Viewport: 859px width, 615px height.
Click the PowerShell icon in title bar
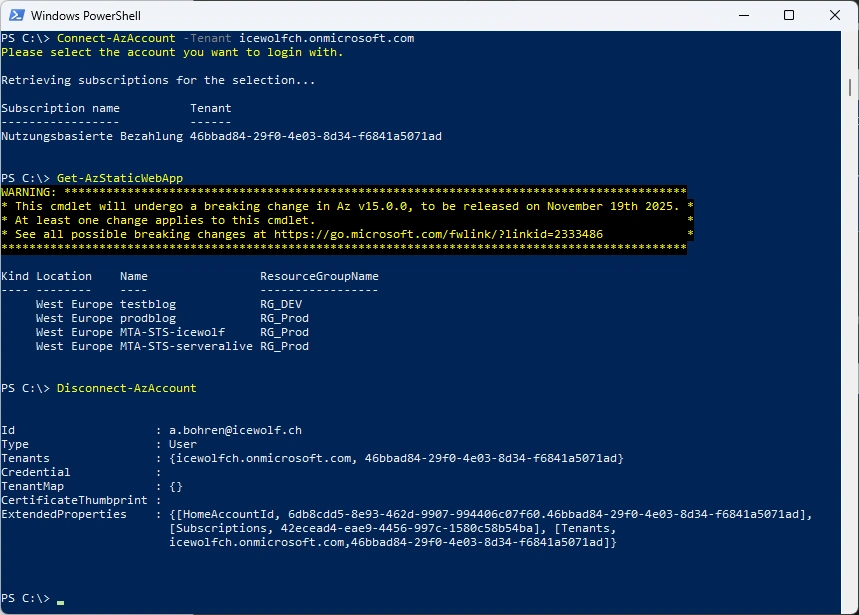[15, 15]
